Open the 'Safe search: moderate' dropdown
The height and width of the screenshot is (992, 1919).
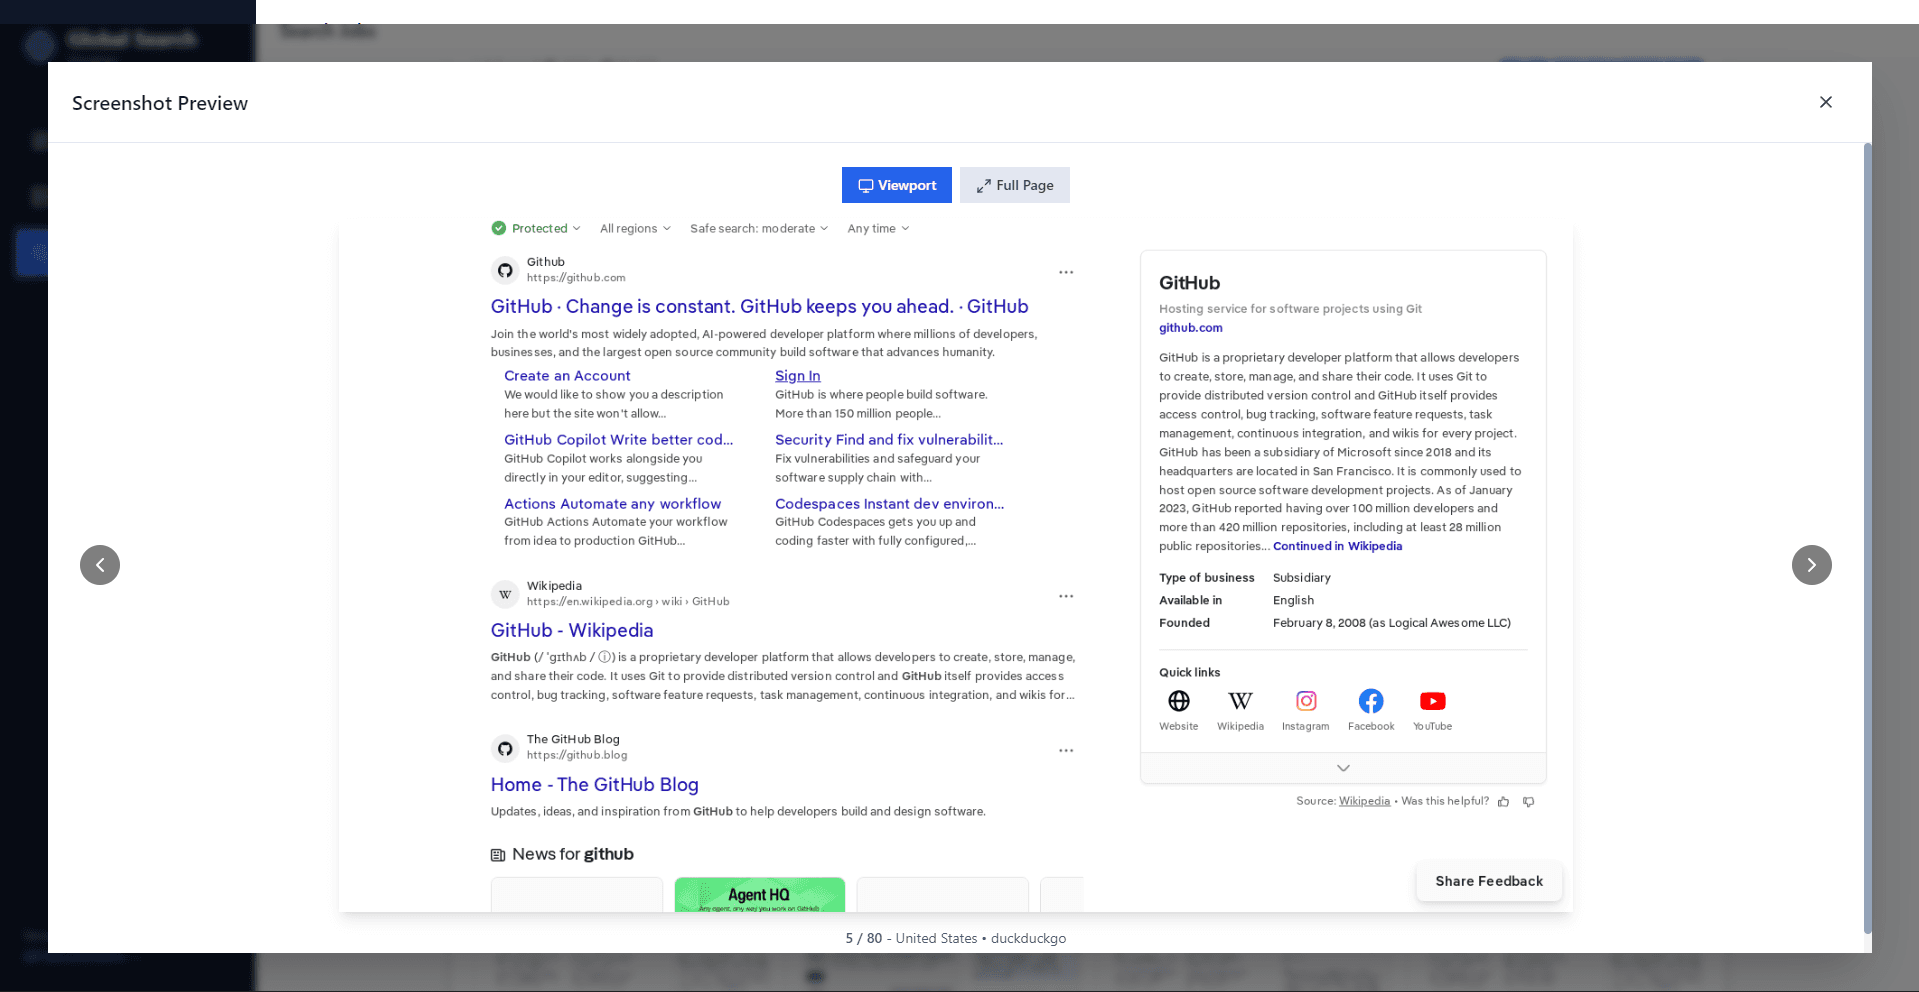point(759,228)
